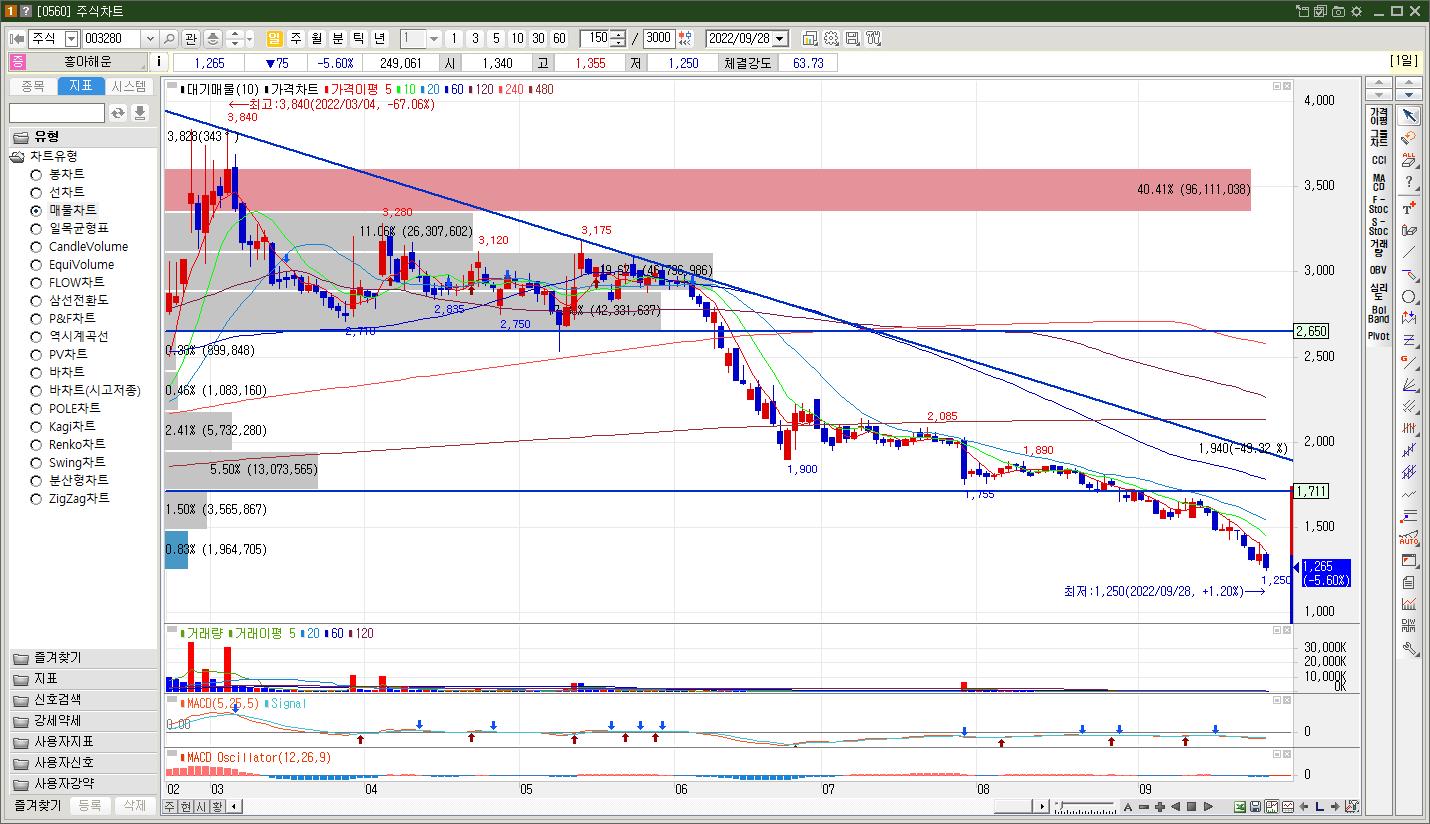Stop playback using the square stop control
This screenshot has height=824, width=1430.
[1191, 807]
